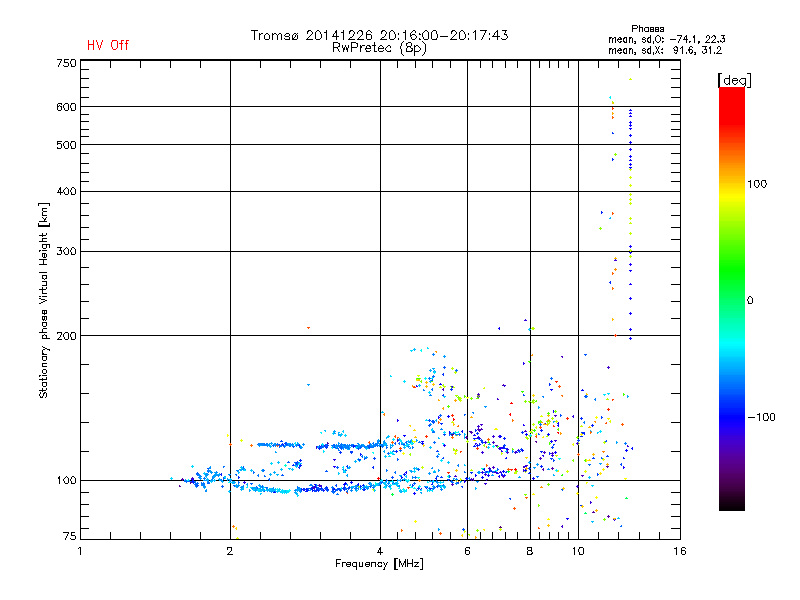Click the x-axis tick label '2'
Screen dimensions: 800x600
coord(230,551)
